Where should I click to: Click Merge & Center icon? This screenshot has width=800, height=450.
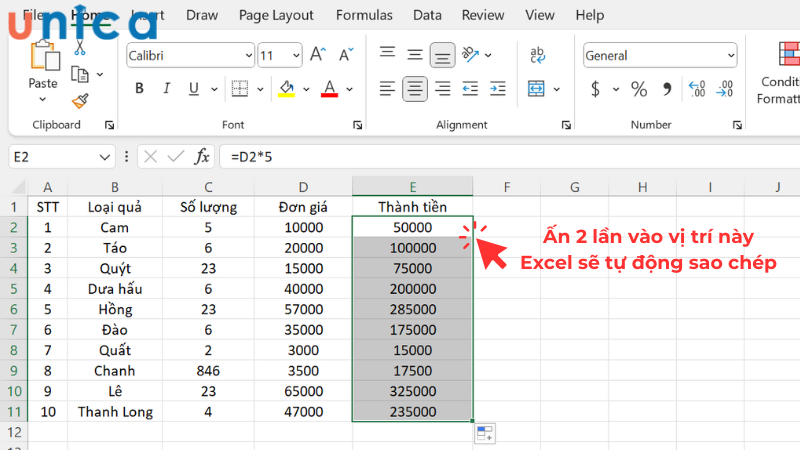536,89
